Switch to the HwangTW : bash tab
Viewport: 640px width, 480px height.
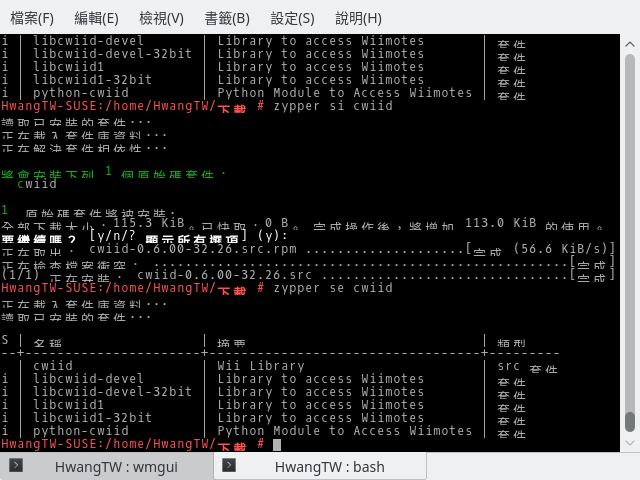(x=320, y=466)
